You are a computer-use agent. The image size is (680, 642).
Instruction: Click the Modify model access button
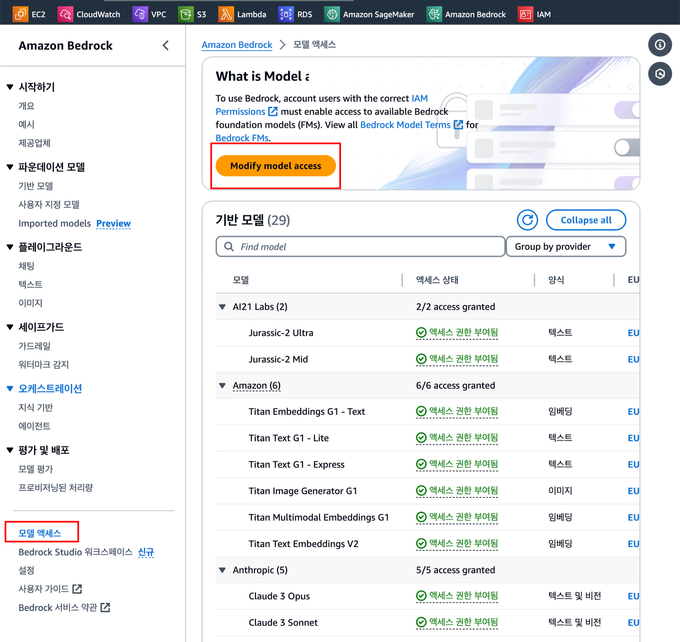[275, 166]
